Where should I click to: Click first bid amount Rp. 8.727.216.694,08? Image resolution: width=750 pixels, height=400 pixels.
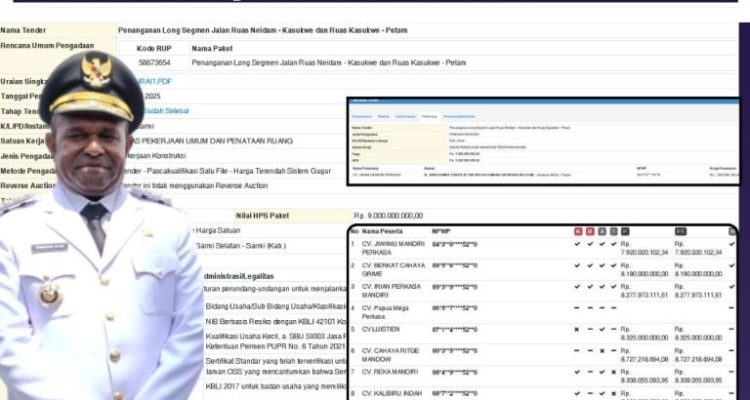[x=644, y=355]
